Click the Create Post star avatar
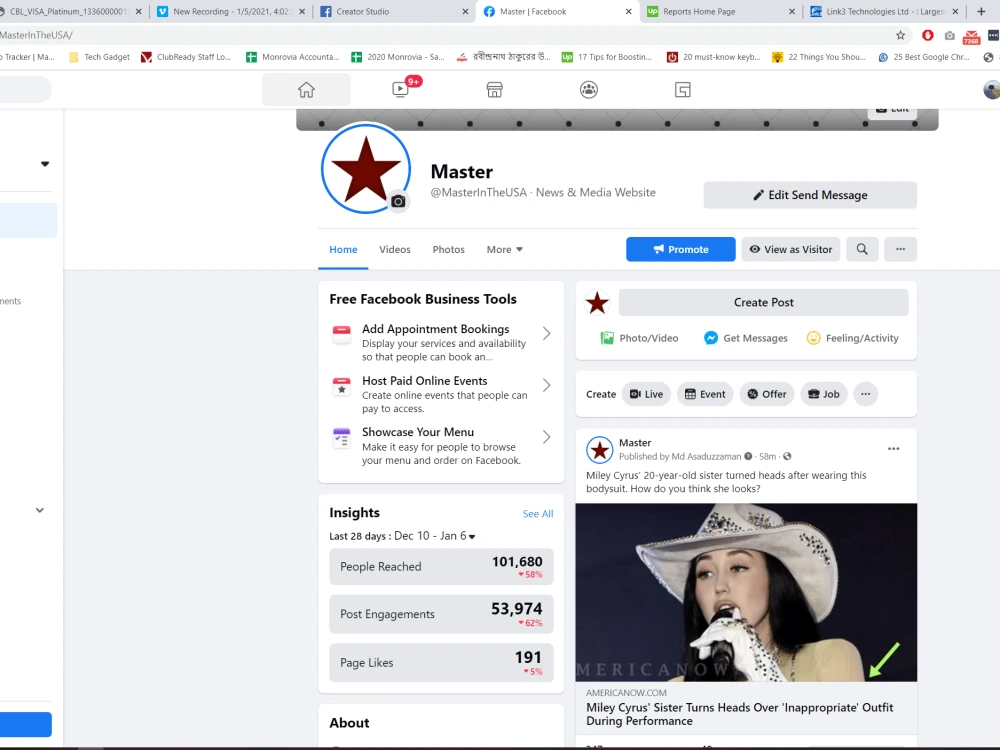 pyautogui.click(x=598, y=303)
